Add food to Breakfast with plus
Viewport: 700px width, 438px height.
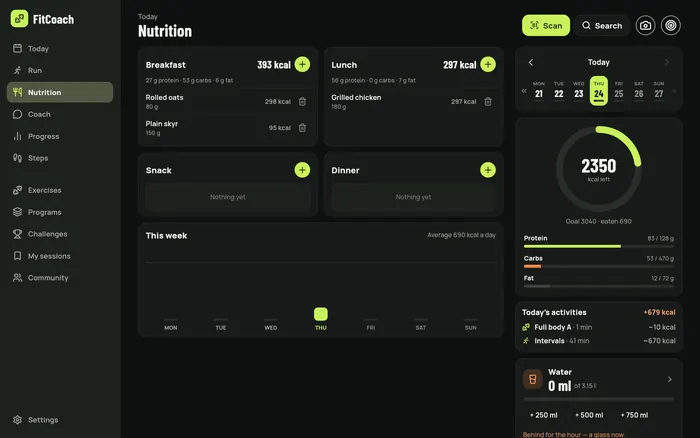coord(302,64)
